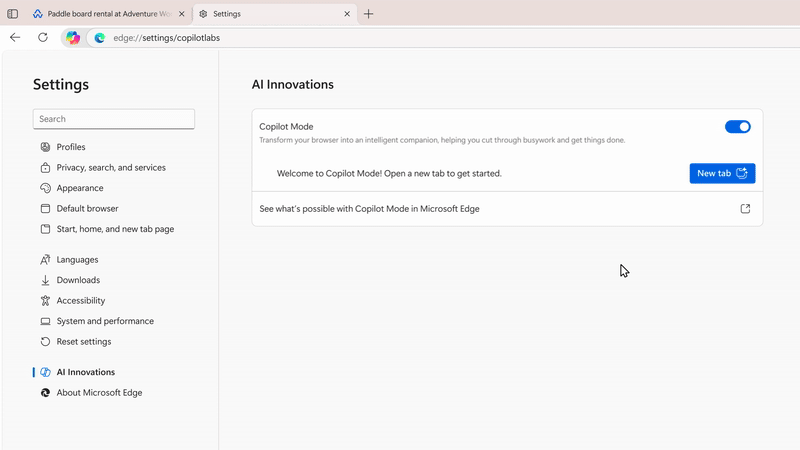Open About Microsoft Edge page

99,393
